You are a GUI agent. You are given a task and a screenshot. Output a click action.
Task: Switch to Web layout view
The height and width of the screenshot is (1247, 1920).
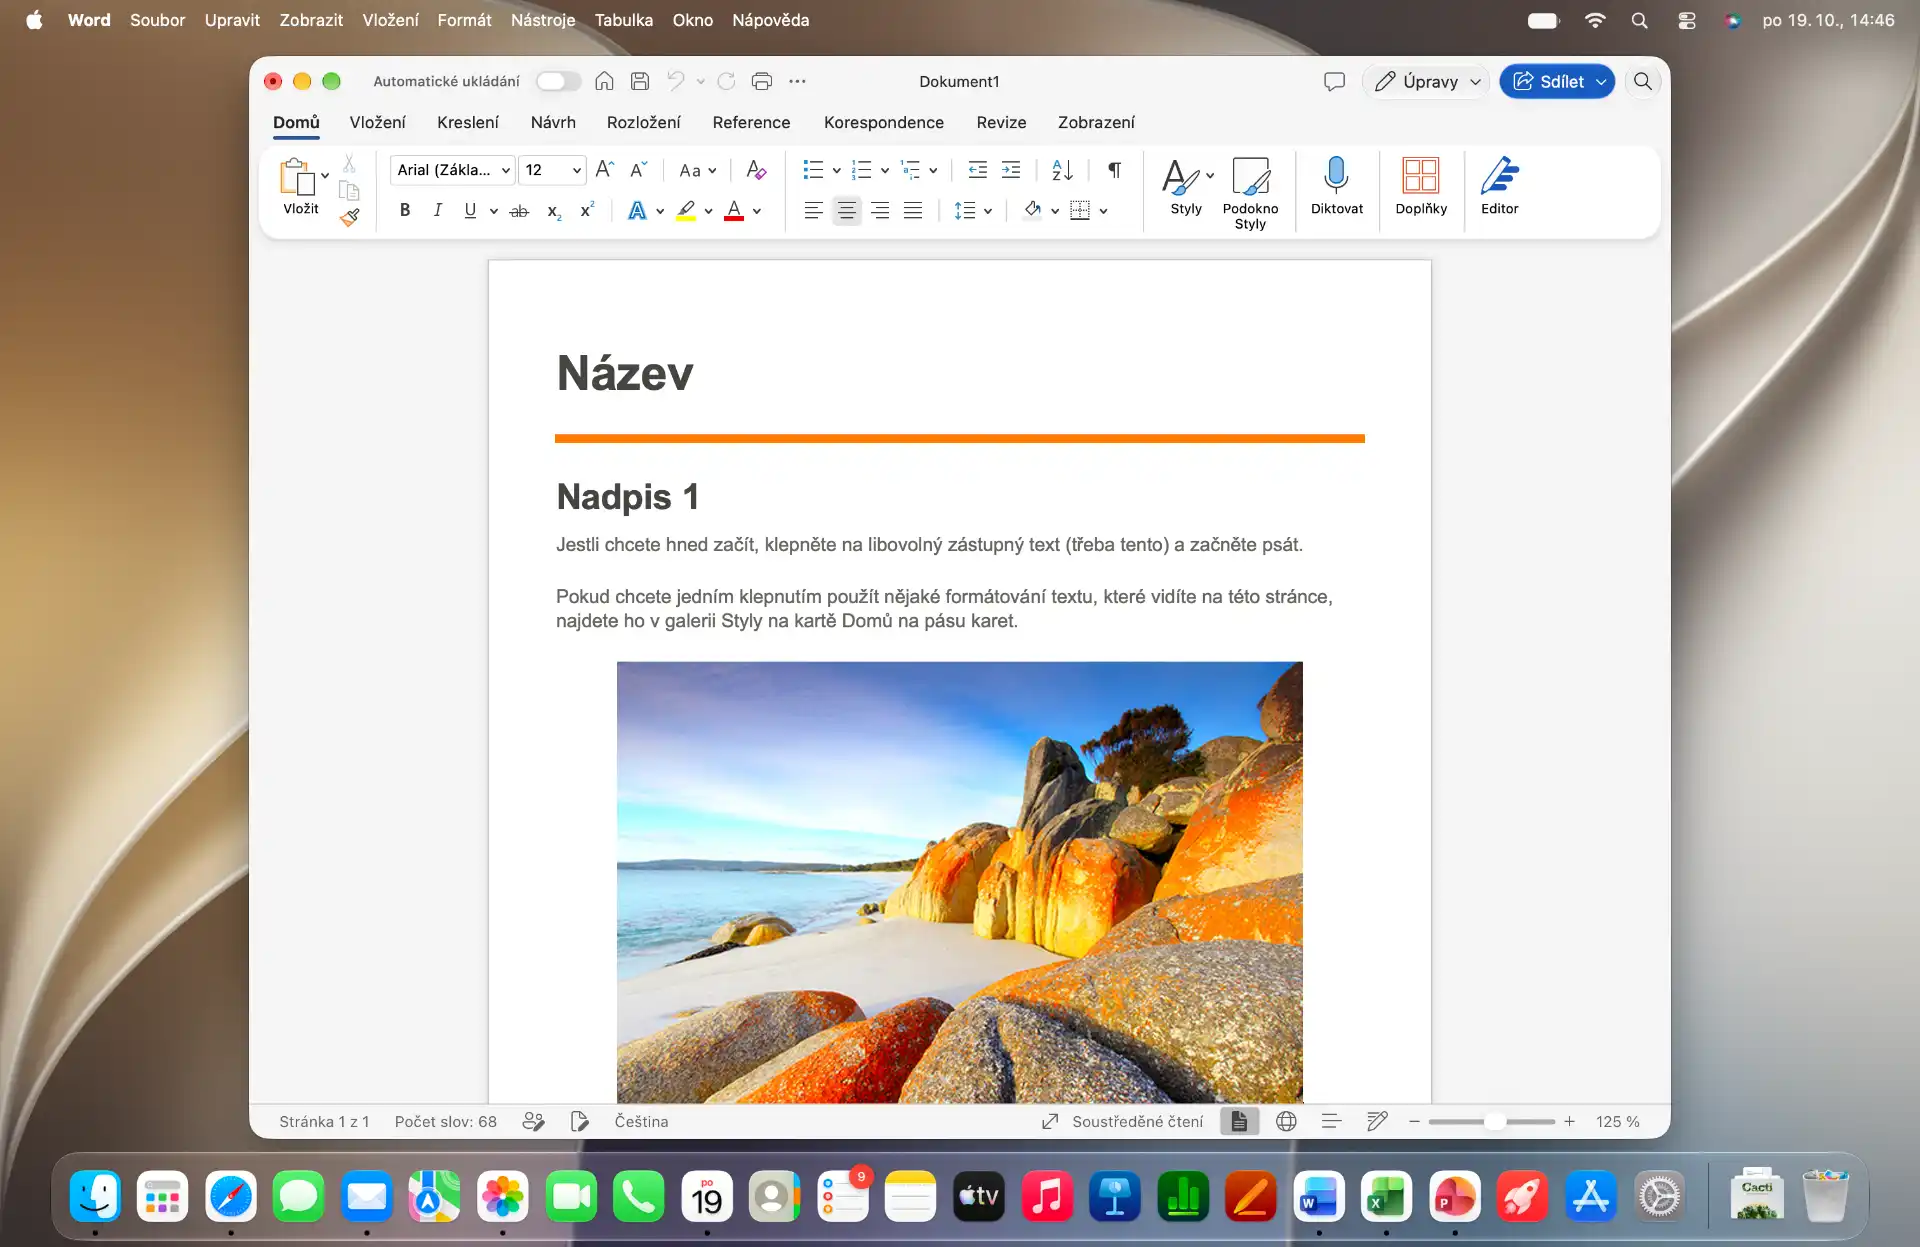[x=1286, y=1122]
